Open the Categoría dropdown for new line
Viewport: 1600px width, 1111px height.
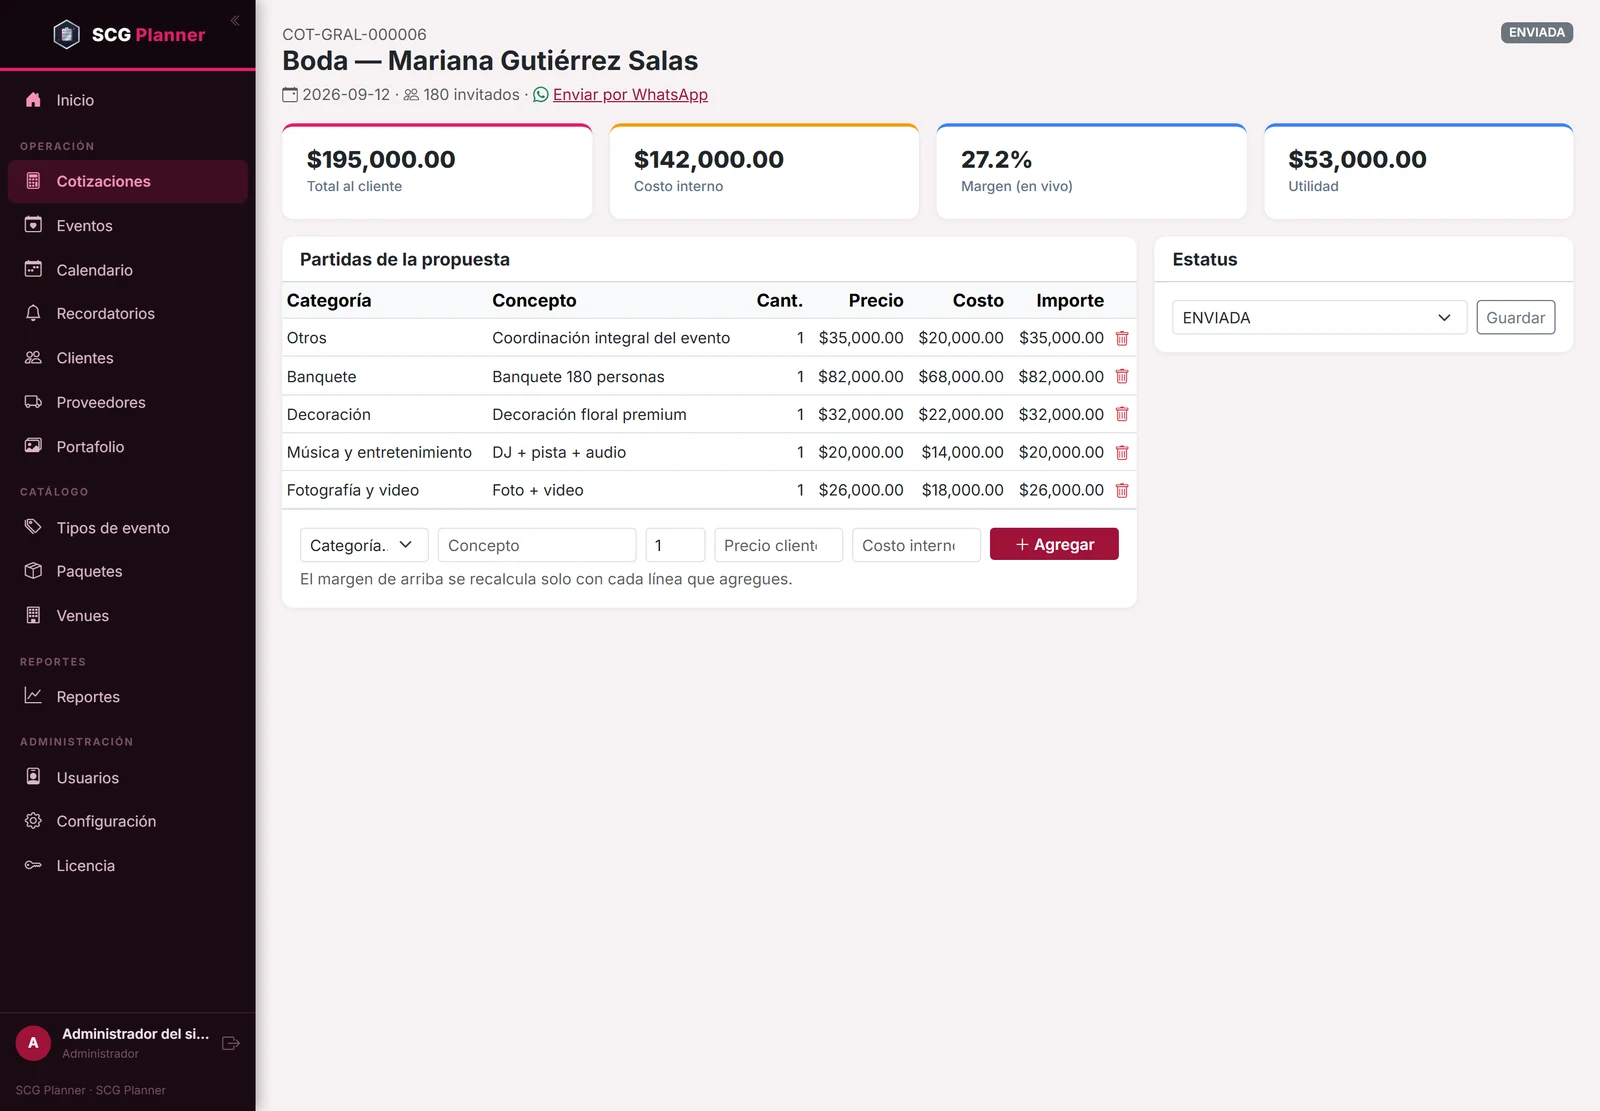coord(364,545)
